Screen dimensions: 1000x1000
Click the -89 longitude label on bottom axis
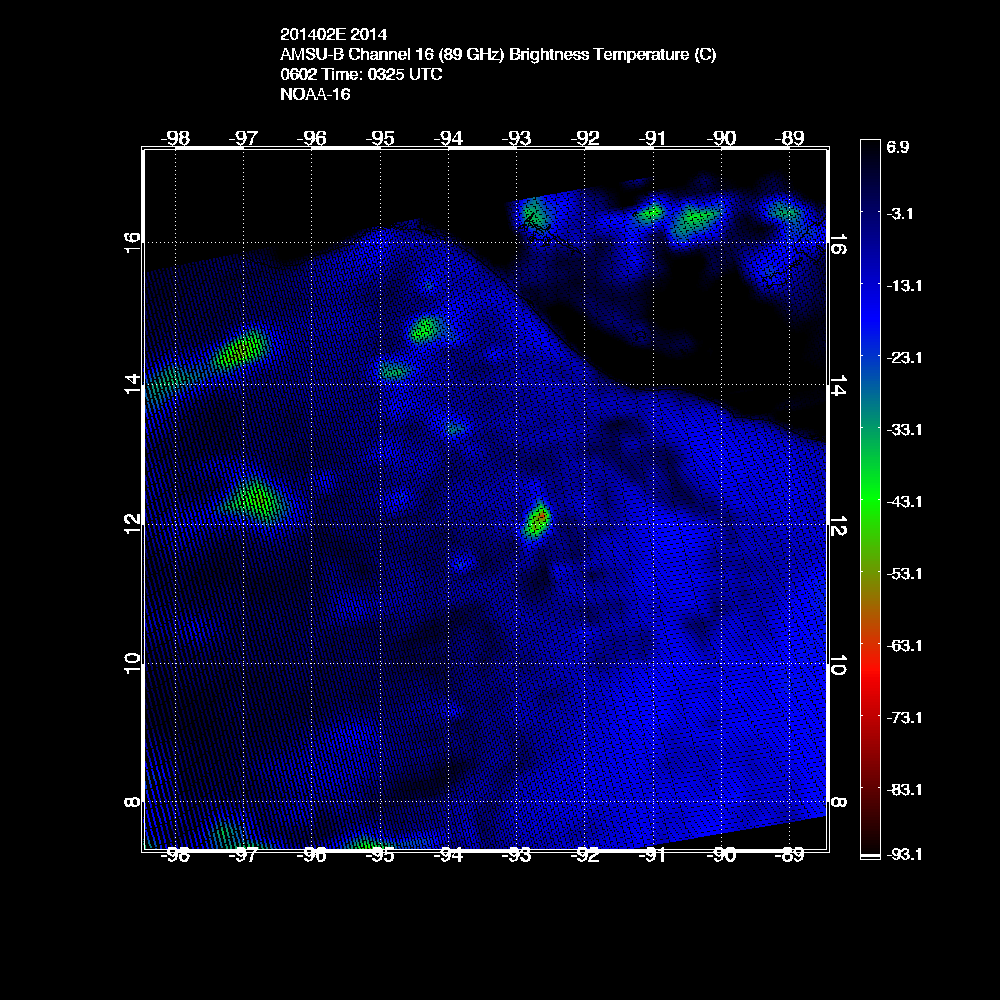coord(790,856)
